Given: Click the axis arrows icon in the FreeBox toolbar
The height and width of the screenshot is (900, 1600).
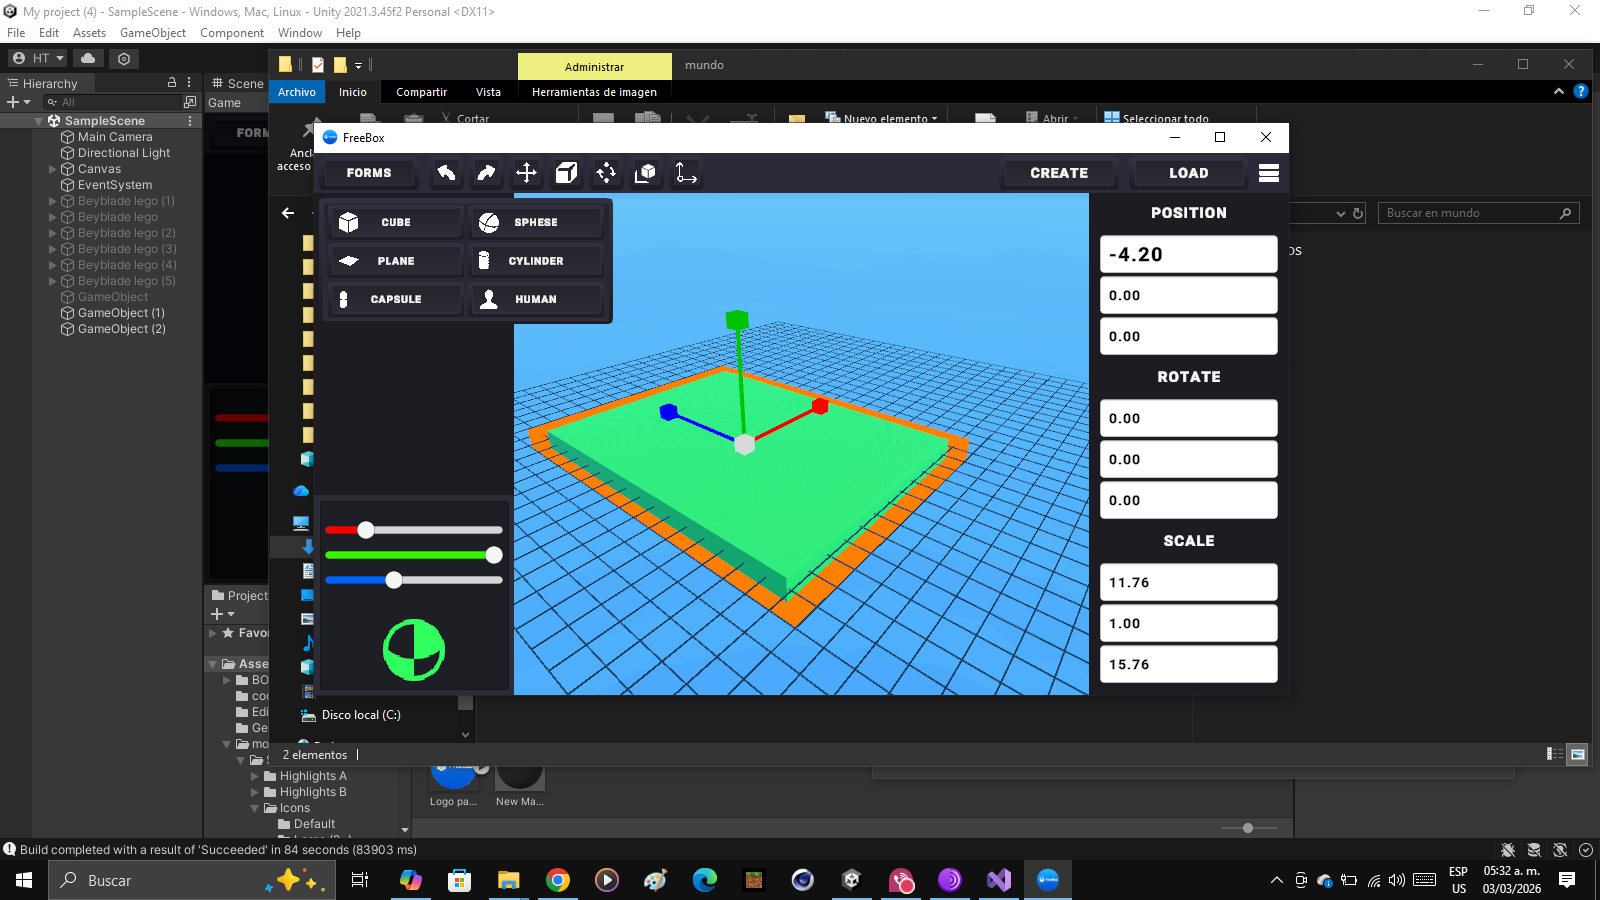Looking at the screenshot, I should [x=686, y=173].
